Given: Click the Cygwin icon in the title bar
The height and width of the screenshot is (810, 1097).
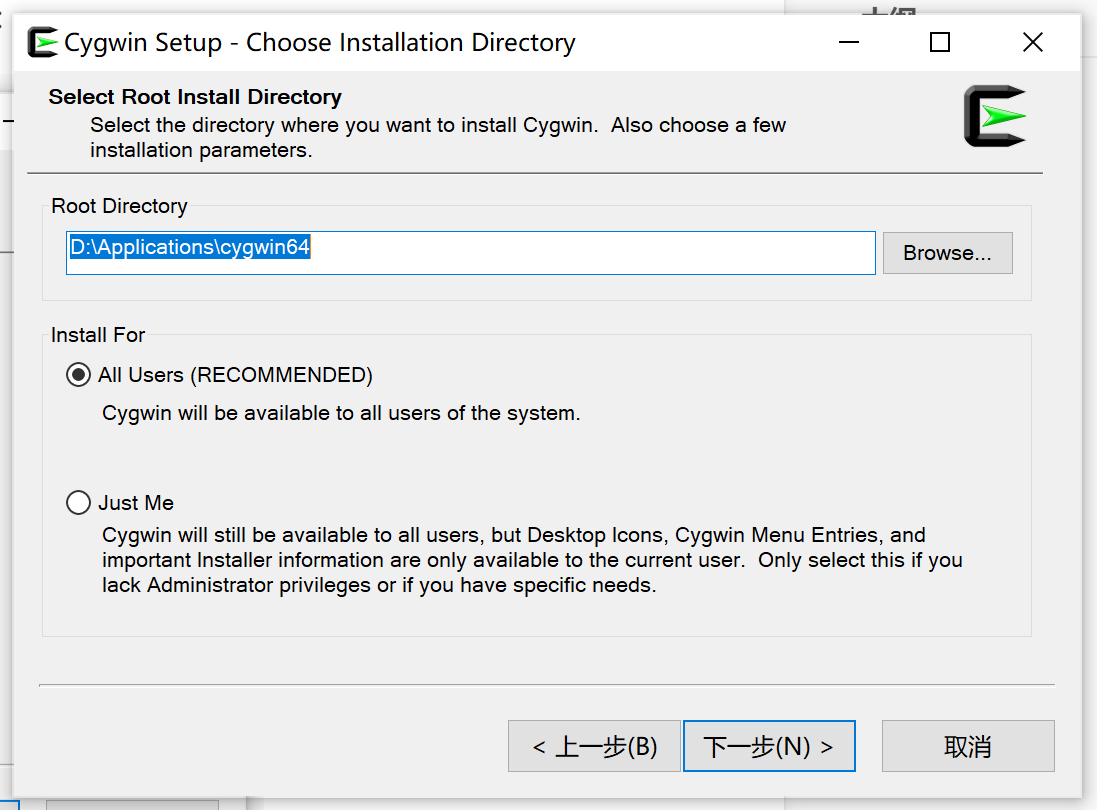Looking at the screenshot, I should point(43,43).
